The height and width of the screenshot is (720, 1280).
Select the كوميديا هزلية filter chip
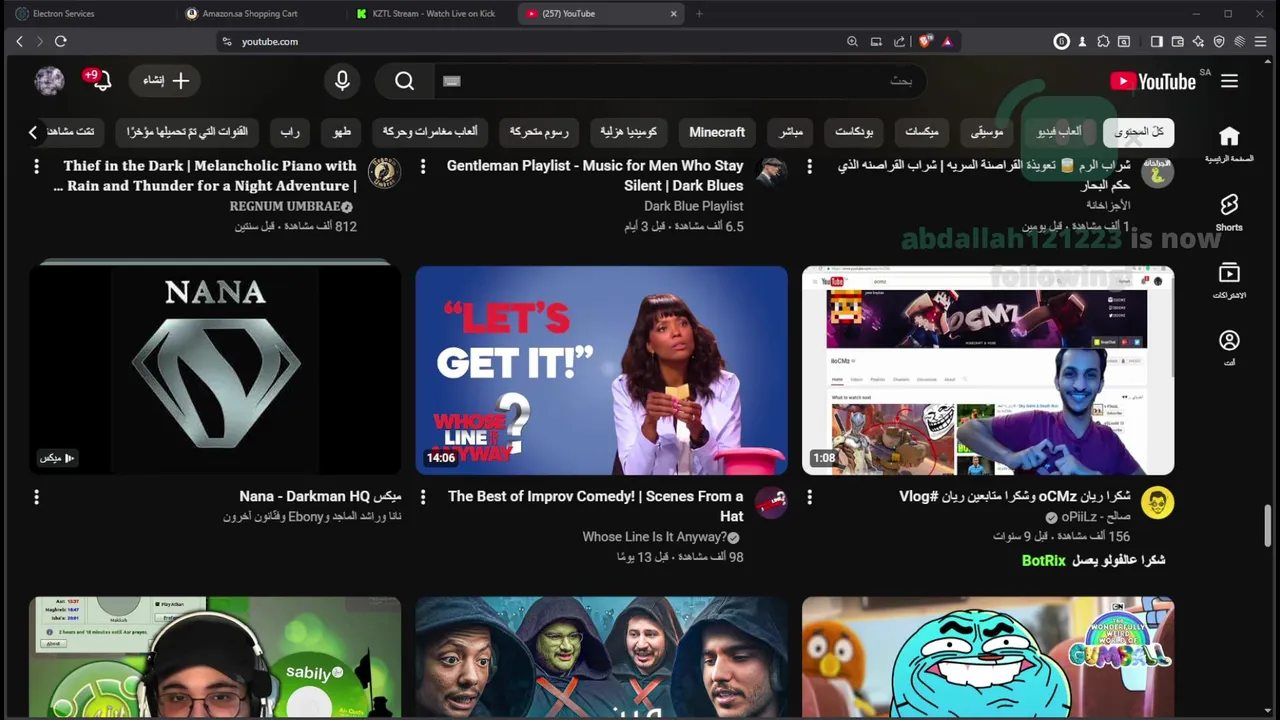[x=628, y=132]
